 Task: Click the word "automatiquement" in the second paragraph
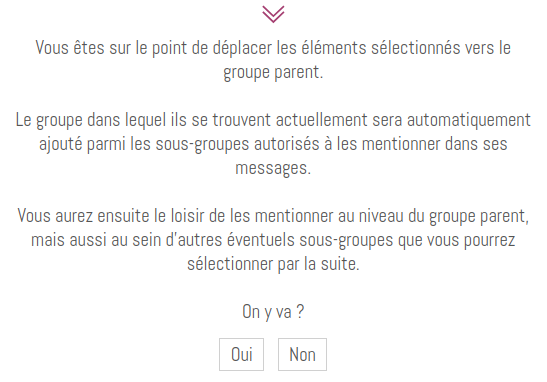[x=469, y=120]
